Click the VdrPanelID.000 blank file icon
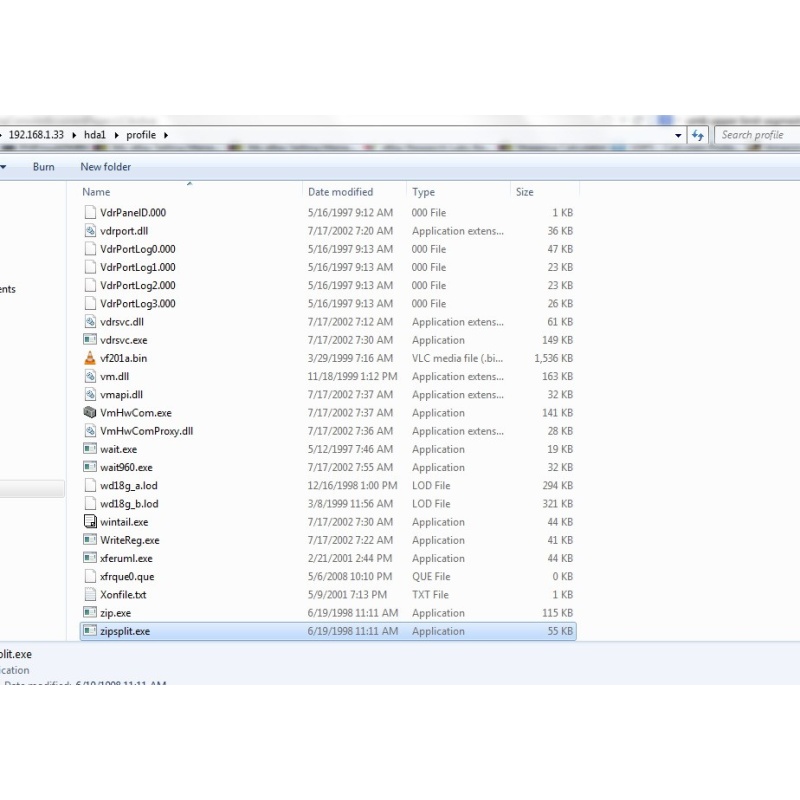 [x=90, y=213]
